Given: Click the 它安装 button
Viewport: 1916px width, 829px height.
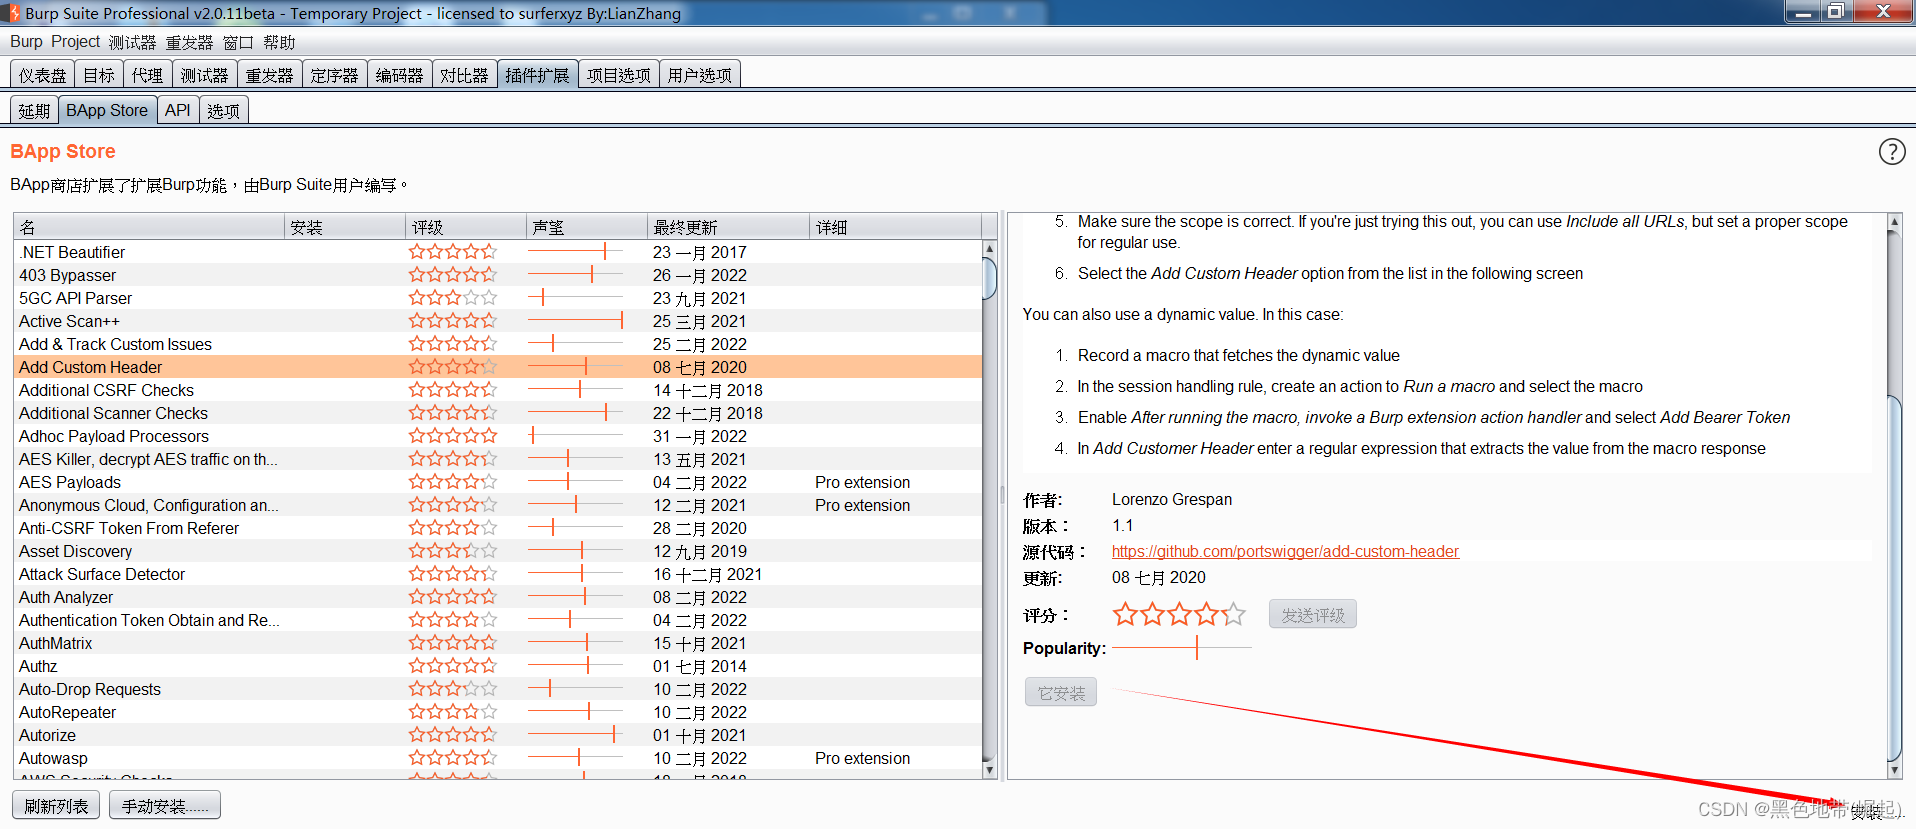Looking at the screenshot, I should point(1060,692).
